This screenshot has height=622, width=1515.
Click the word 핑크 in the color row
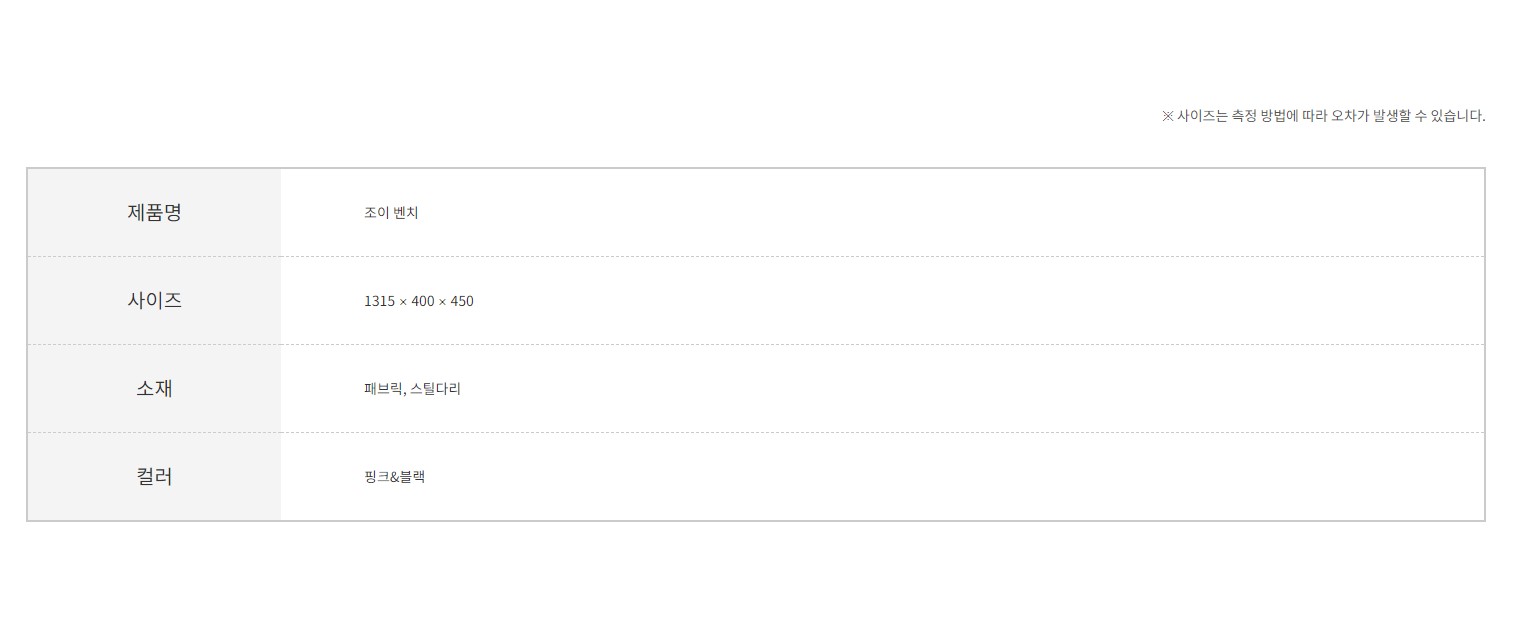[375, 477]
